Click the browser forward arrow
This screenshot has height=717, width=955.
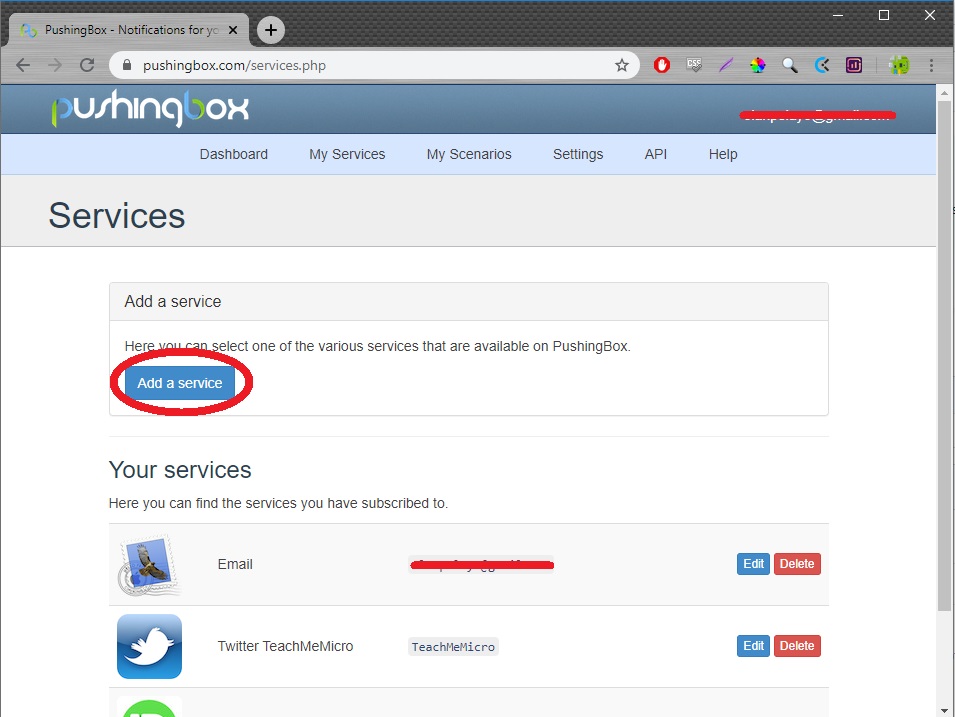point(55,65)
